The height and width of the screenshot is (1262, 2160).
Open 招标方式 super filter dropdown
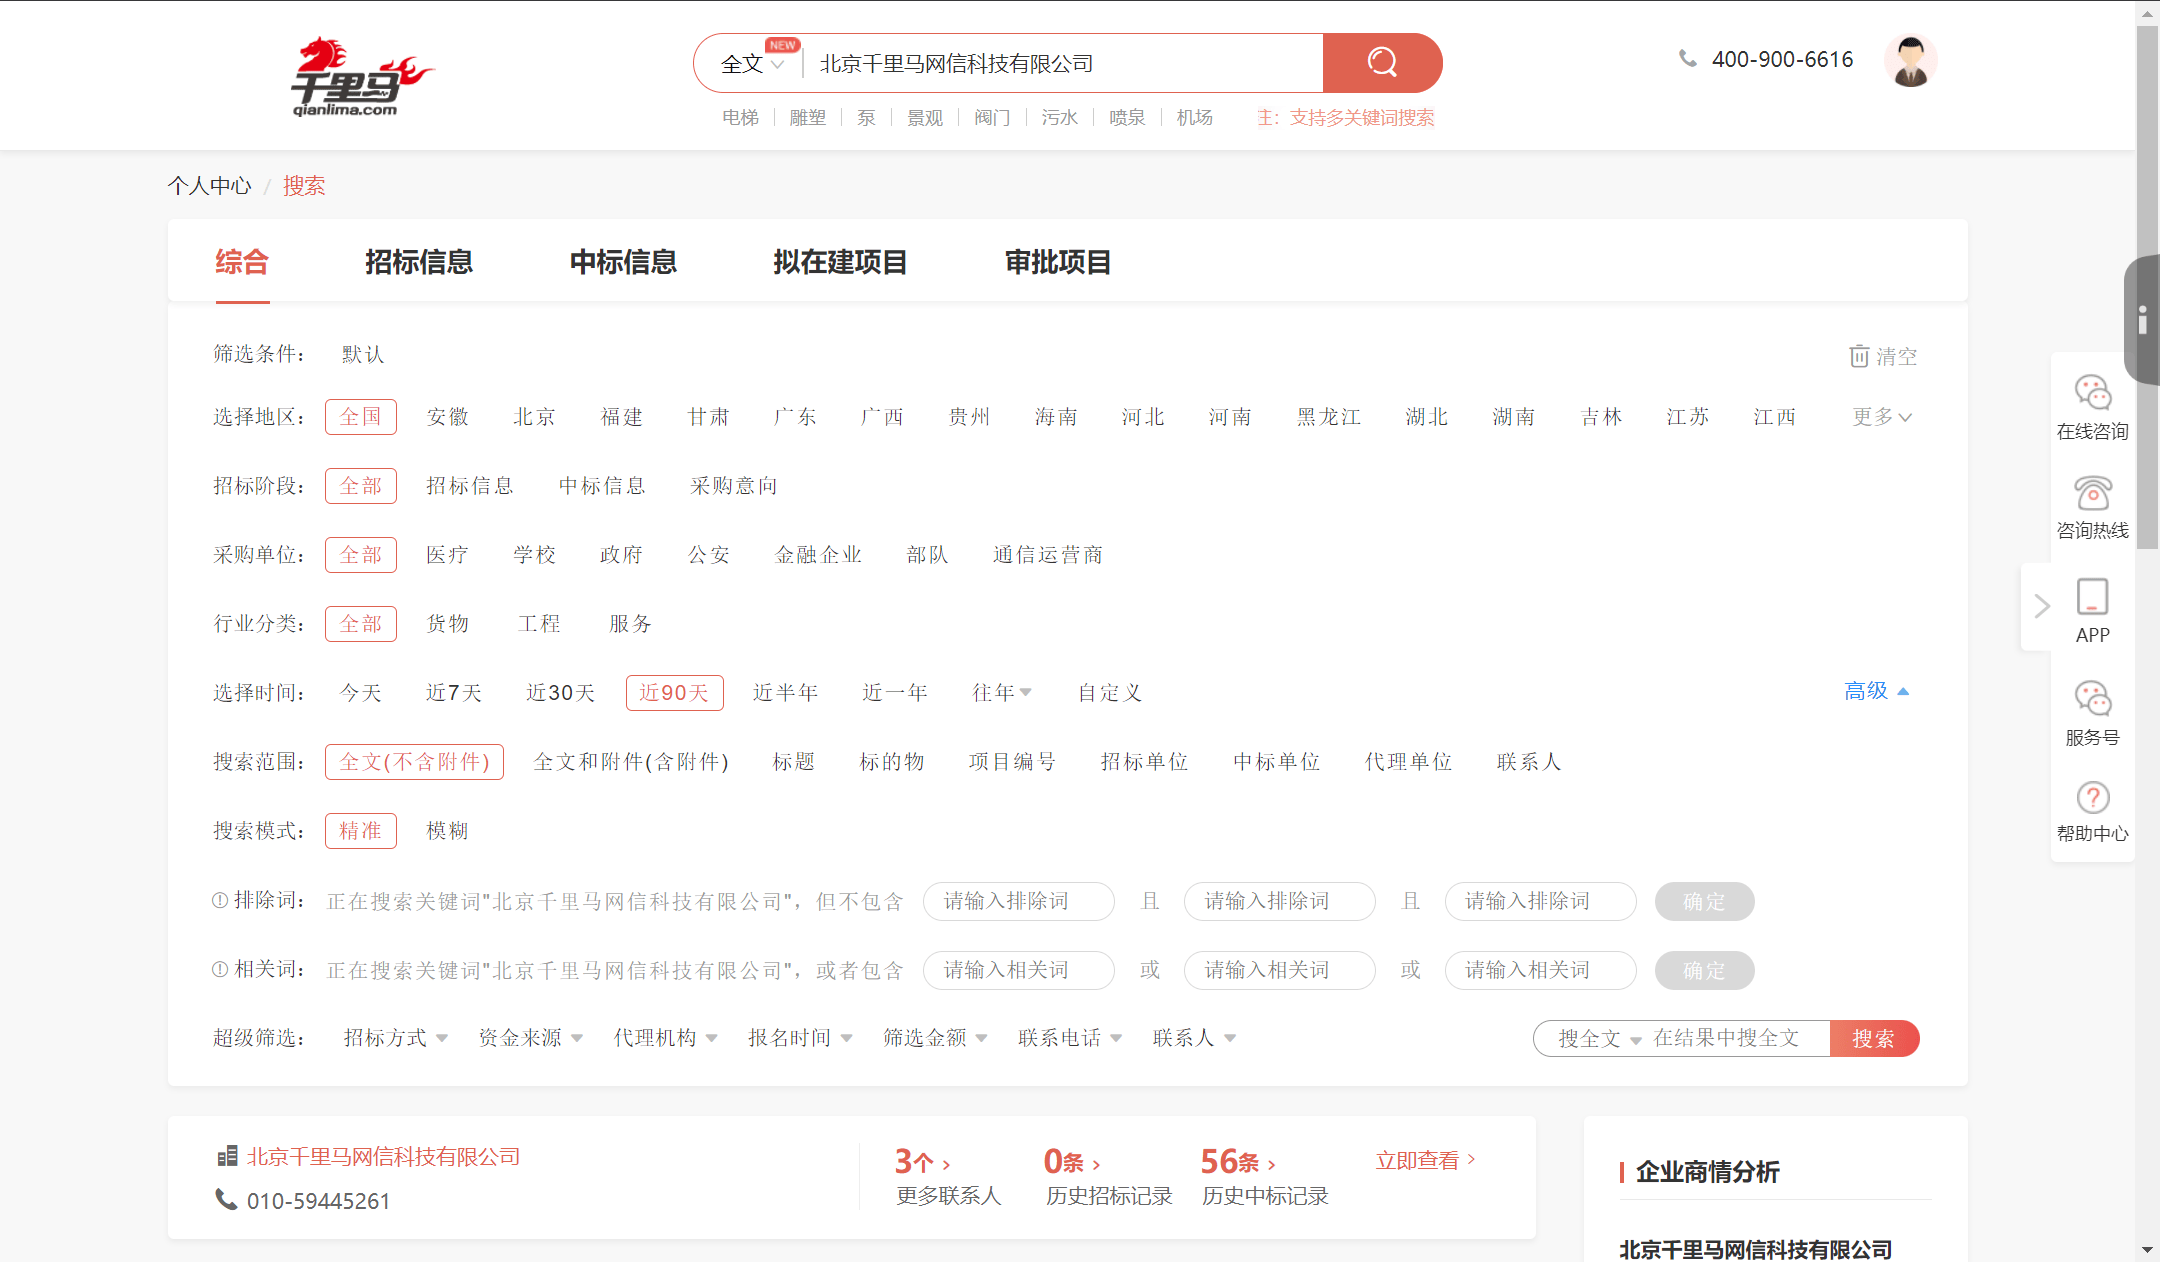coord(395,1038)
